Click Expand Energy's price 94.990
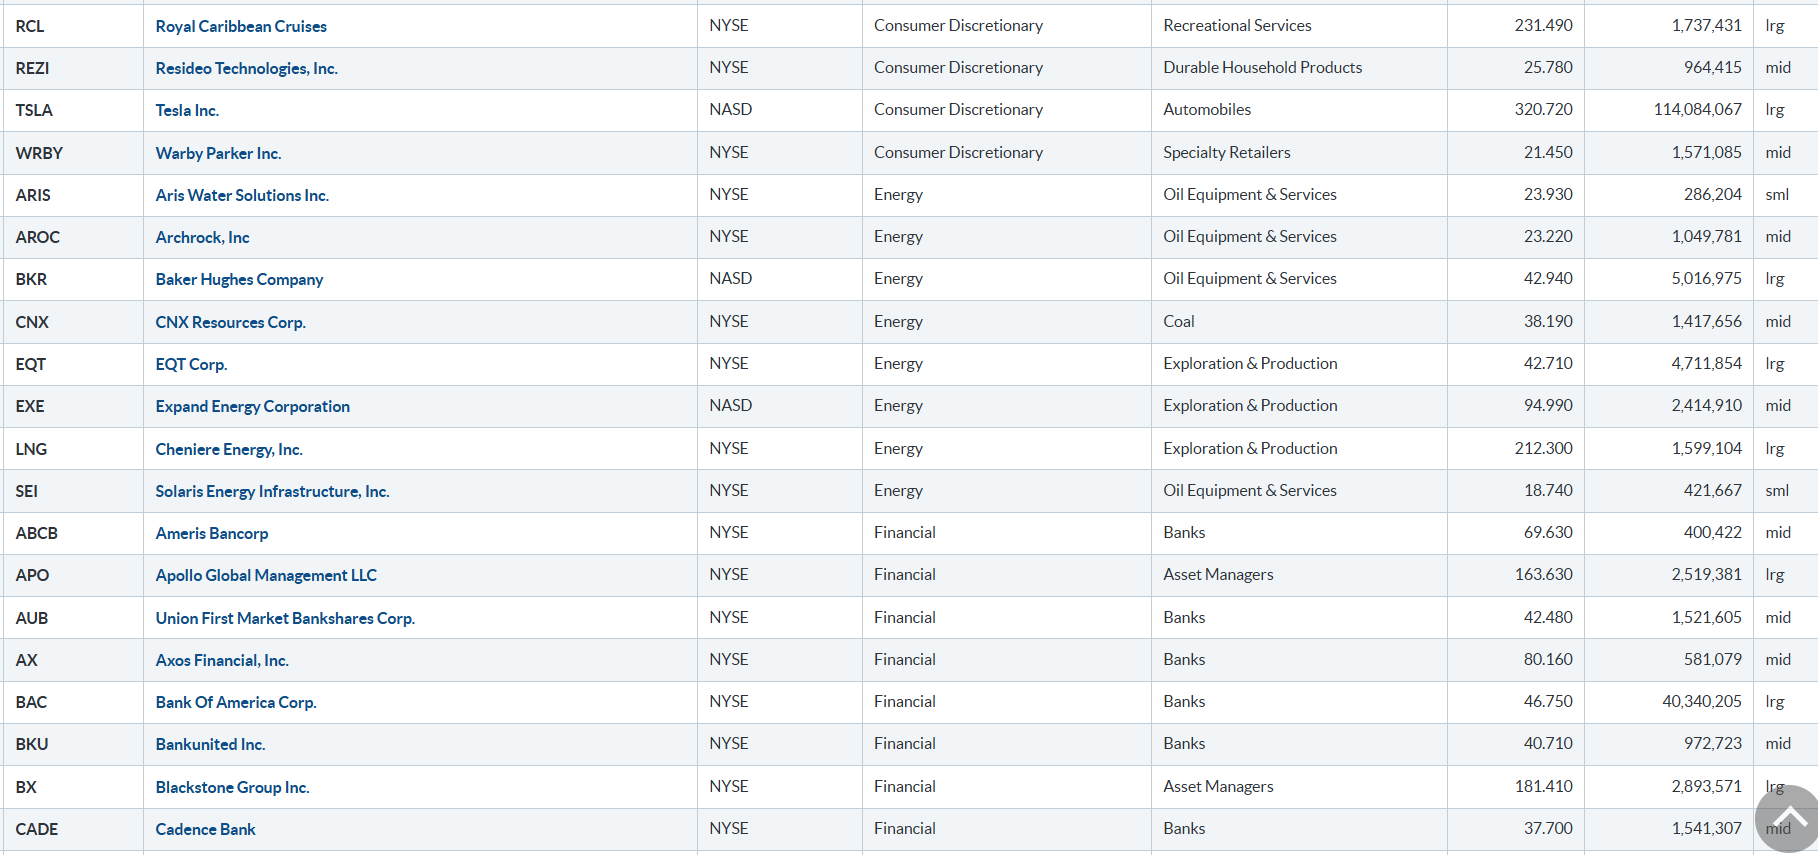This screenshot has width=1818, height=855. click(1548, 406)
